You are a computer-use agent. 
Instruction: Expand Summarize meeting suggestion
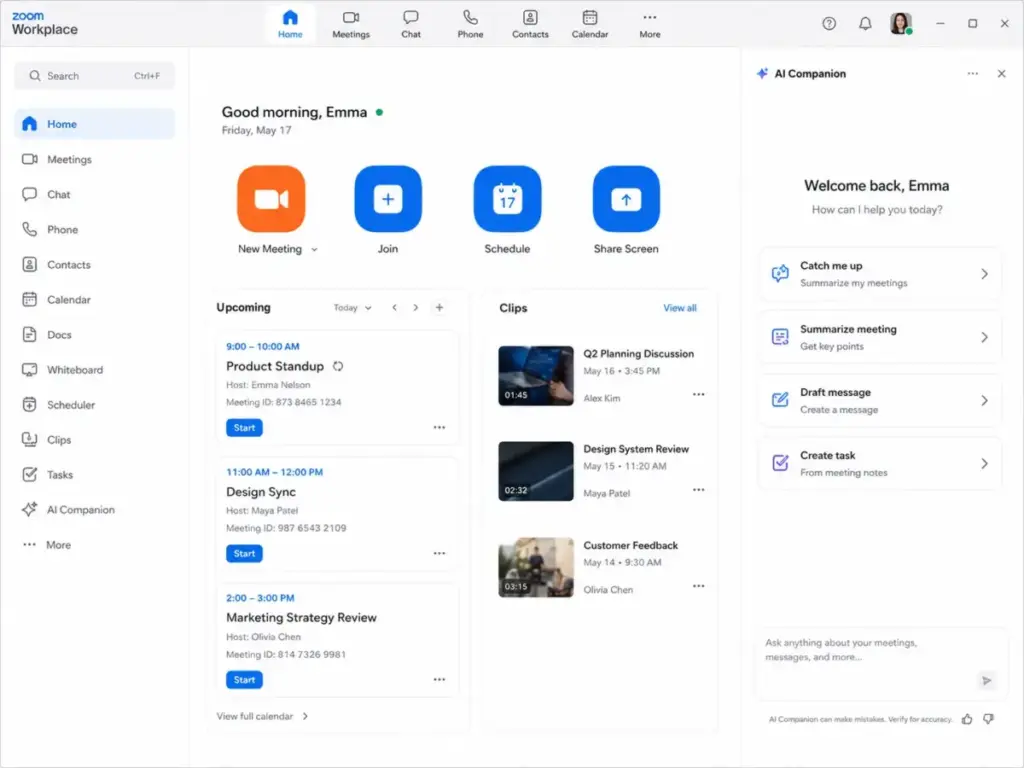tap(880, 338)
